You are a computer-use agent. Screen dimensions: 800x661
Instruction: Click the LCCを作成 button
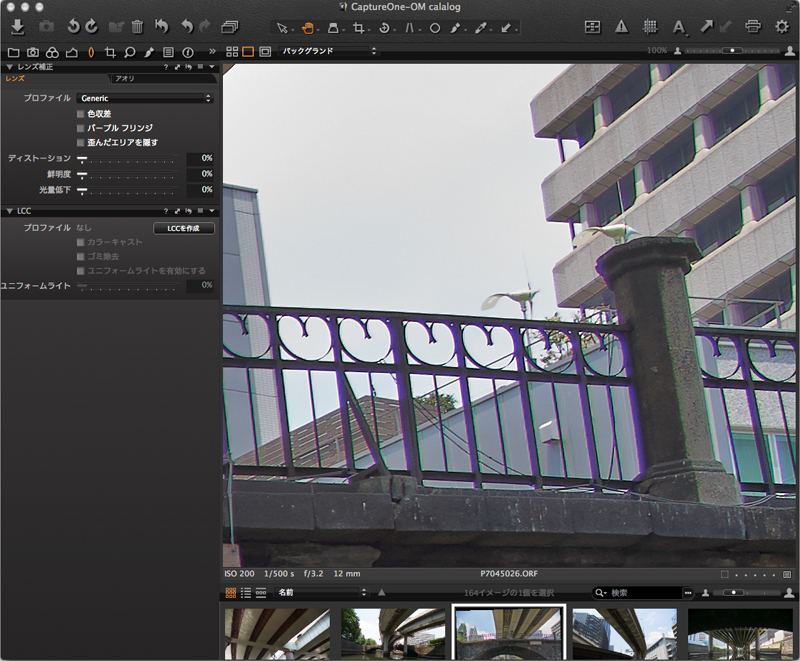pos(183,228)
